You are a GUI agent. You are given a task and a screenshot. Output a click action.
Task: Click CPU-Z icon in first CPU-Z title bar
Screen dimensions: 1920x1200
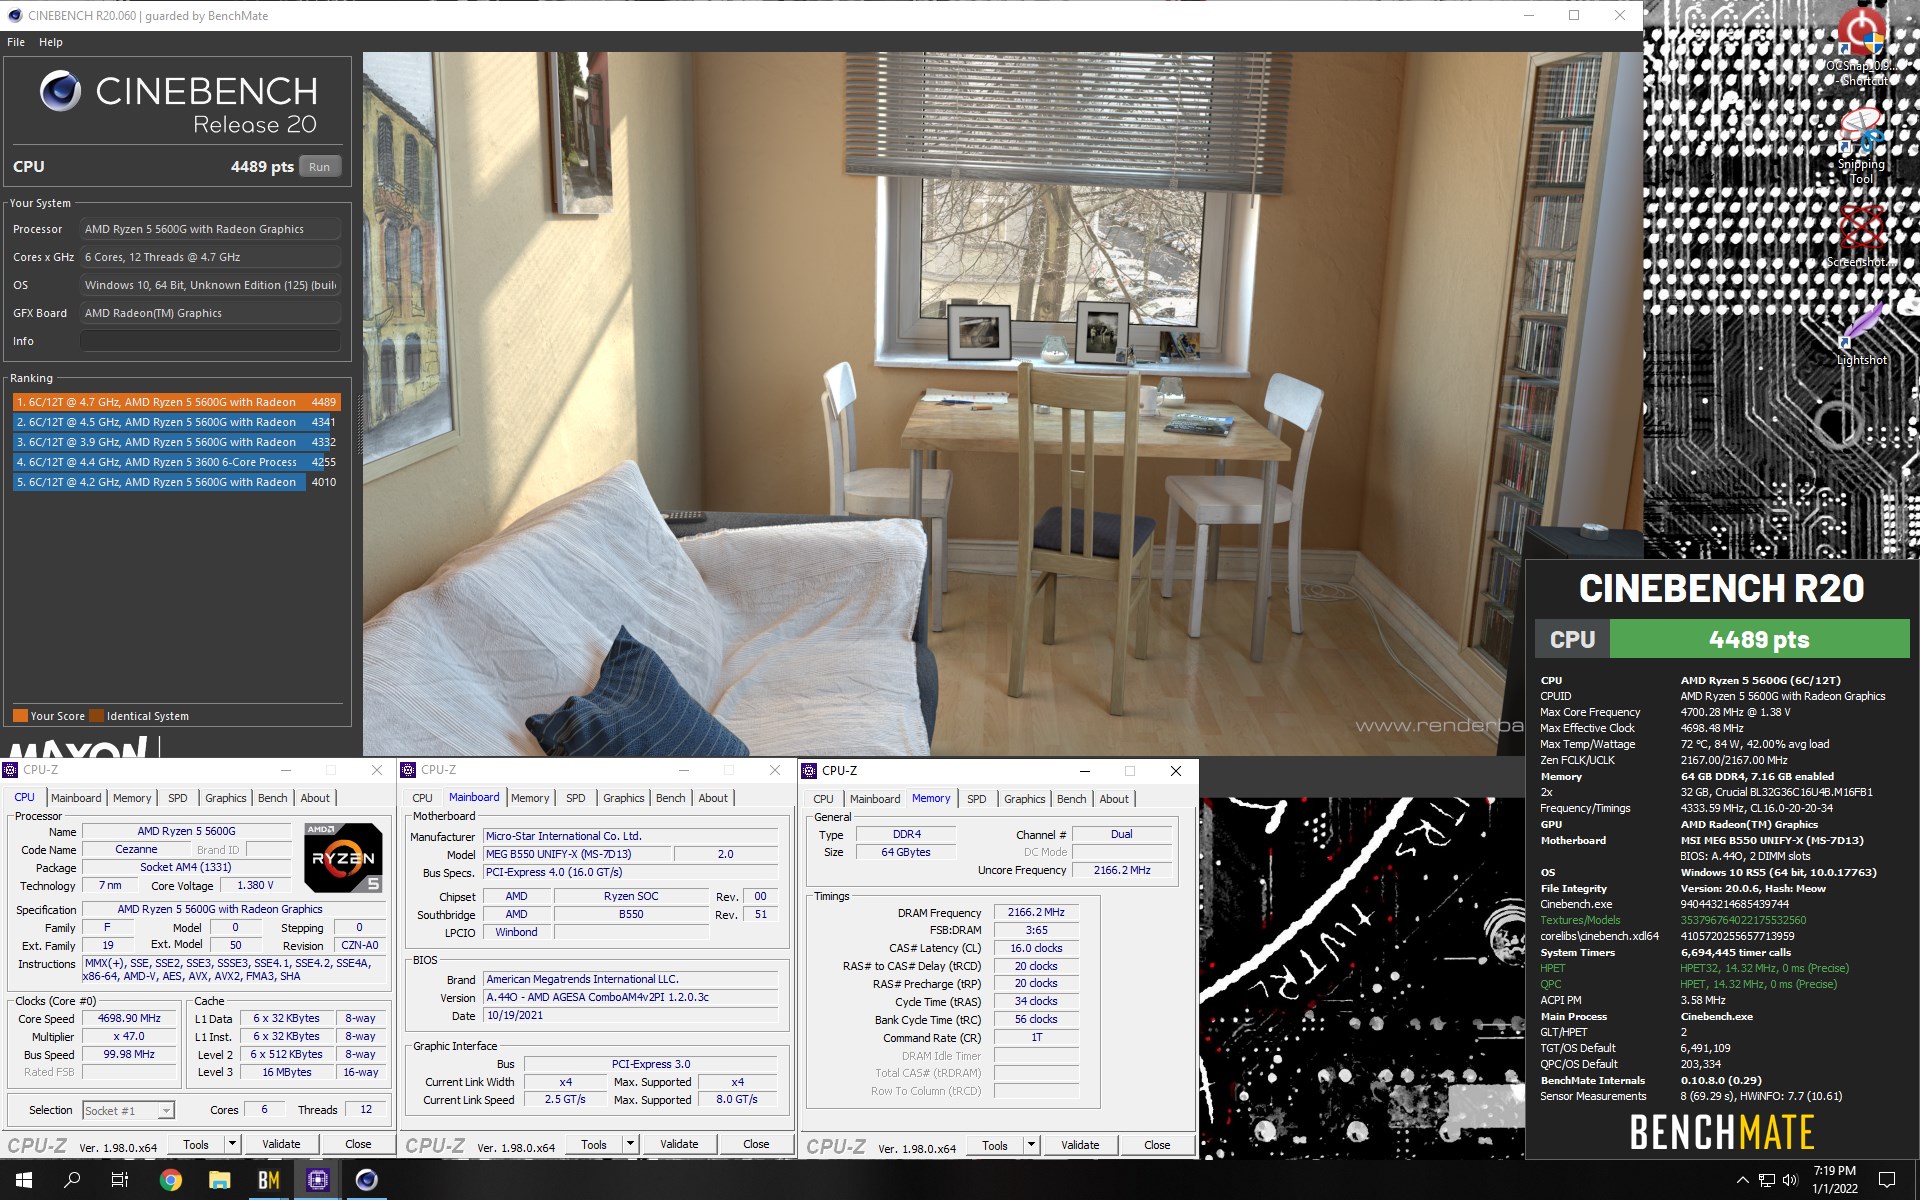pyautogui.click(x=10, y=770)
